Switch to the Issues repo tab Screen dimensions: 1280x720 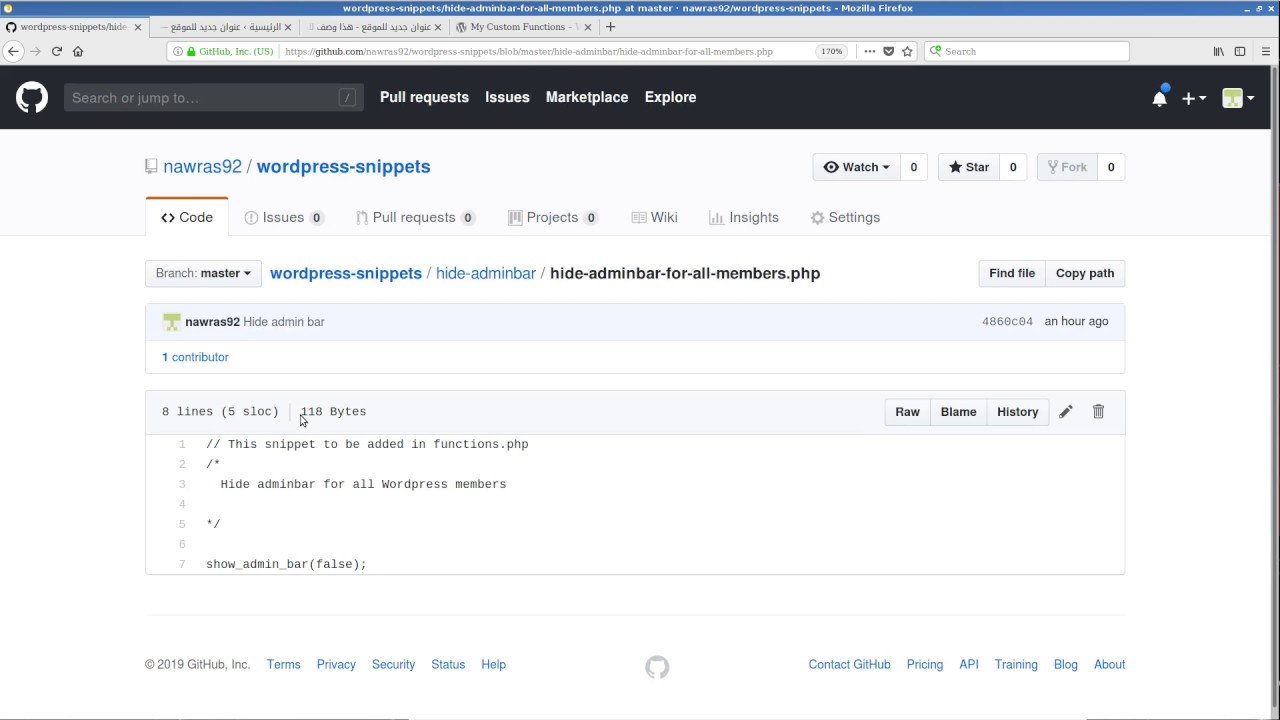pos(284,217)
